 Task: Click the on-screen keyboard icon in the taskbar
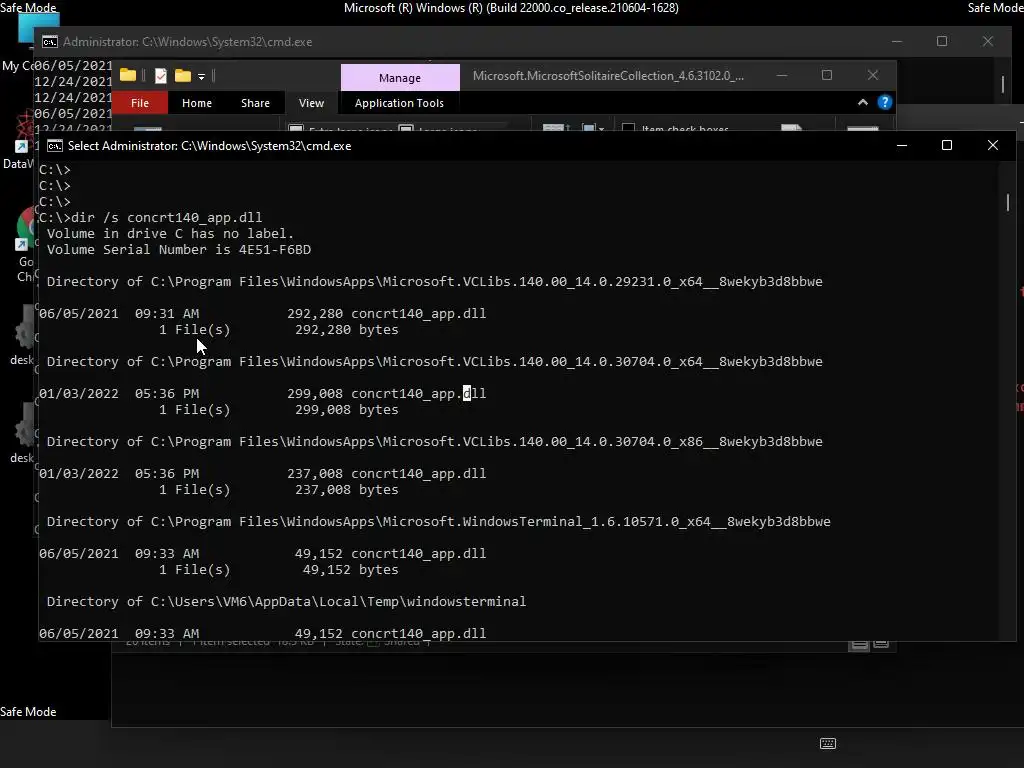827,743
